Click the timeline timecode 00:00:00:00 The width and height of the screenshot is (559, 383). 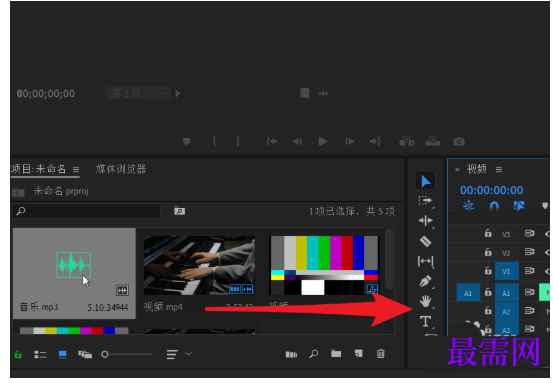[491, 190]
